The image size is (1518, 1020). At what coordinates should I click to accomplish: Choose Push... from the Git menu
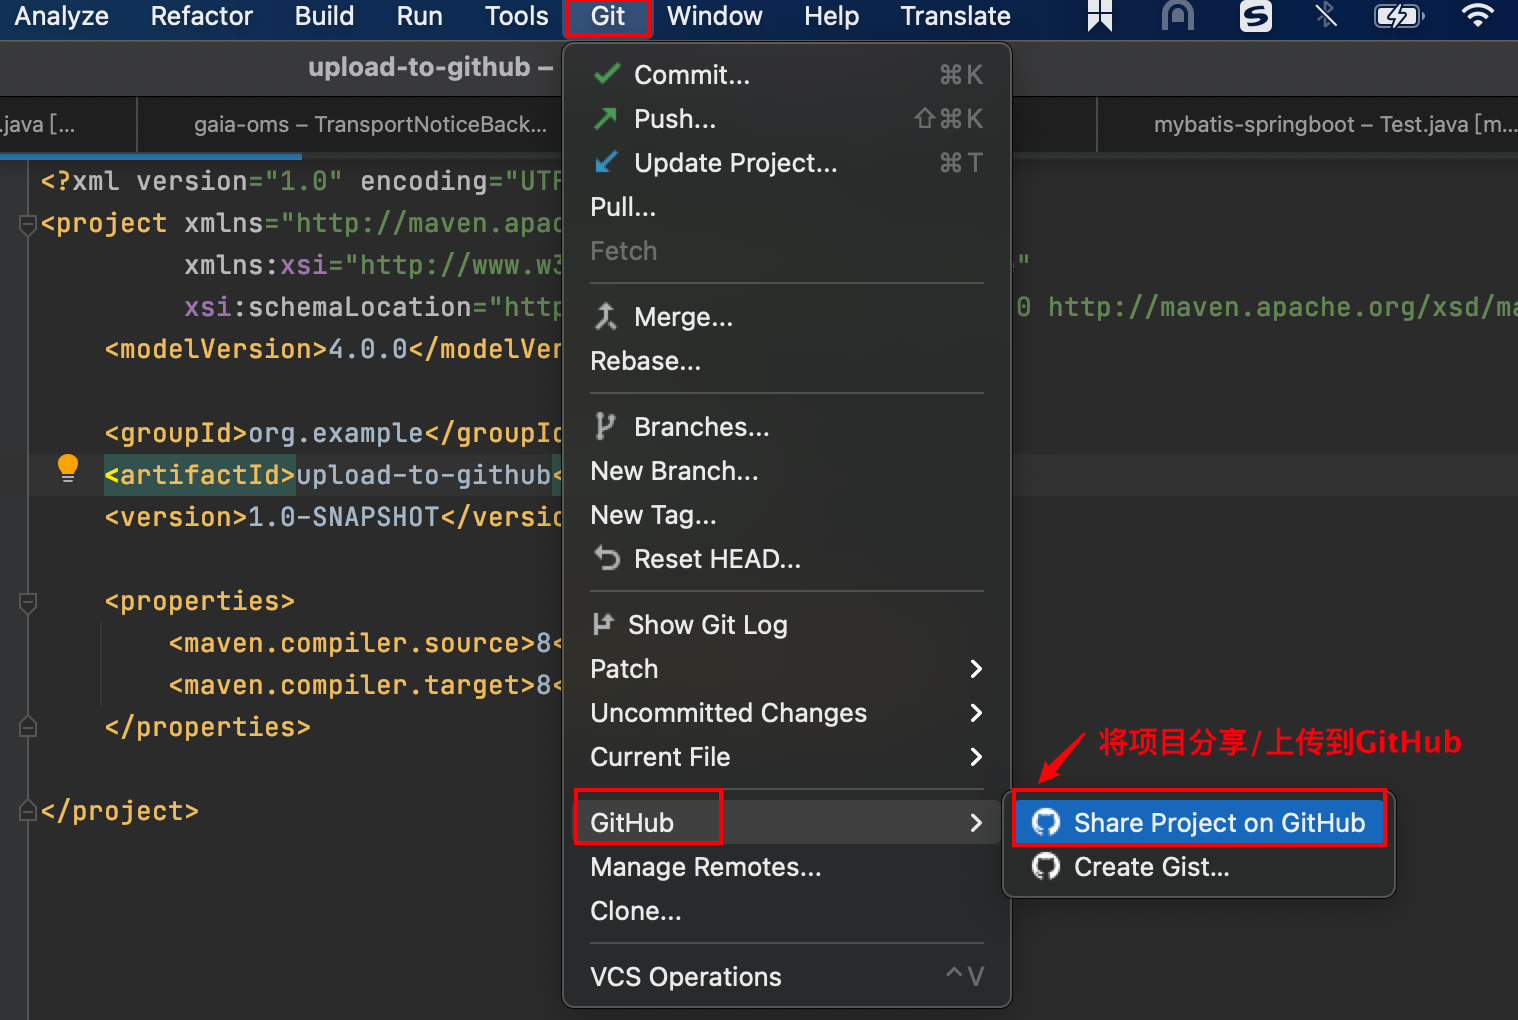coord(787,119)
